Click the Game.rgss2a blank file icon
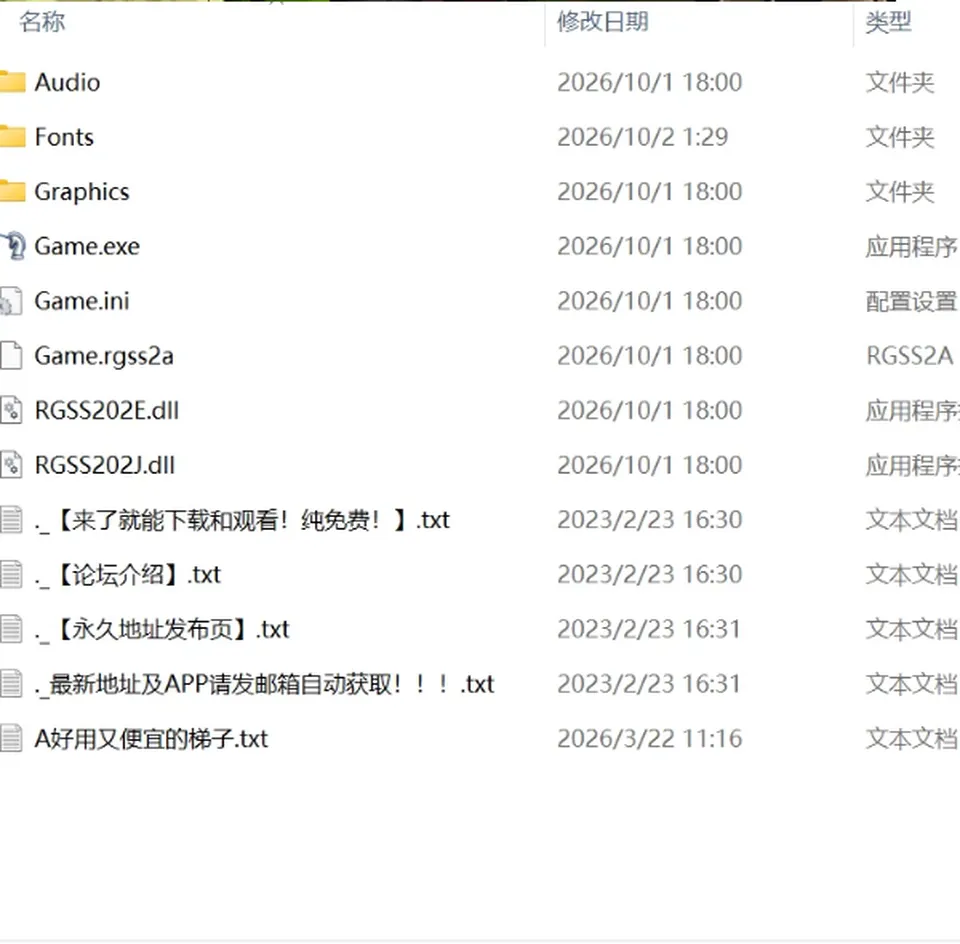The width and height of the screenshot is (960, 944). (x=11, y=356)
